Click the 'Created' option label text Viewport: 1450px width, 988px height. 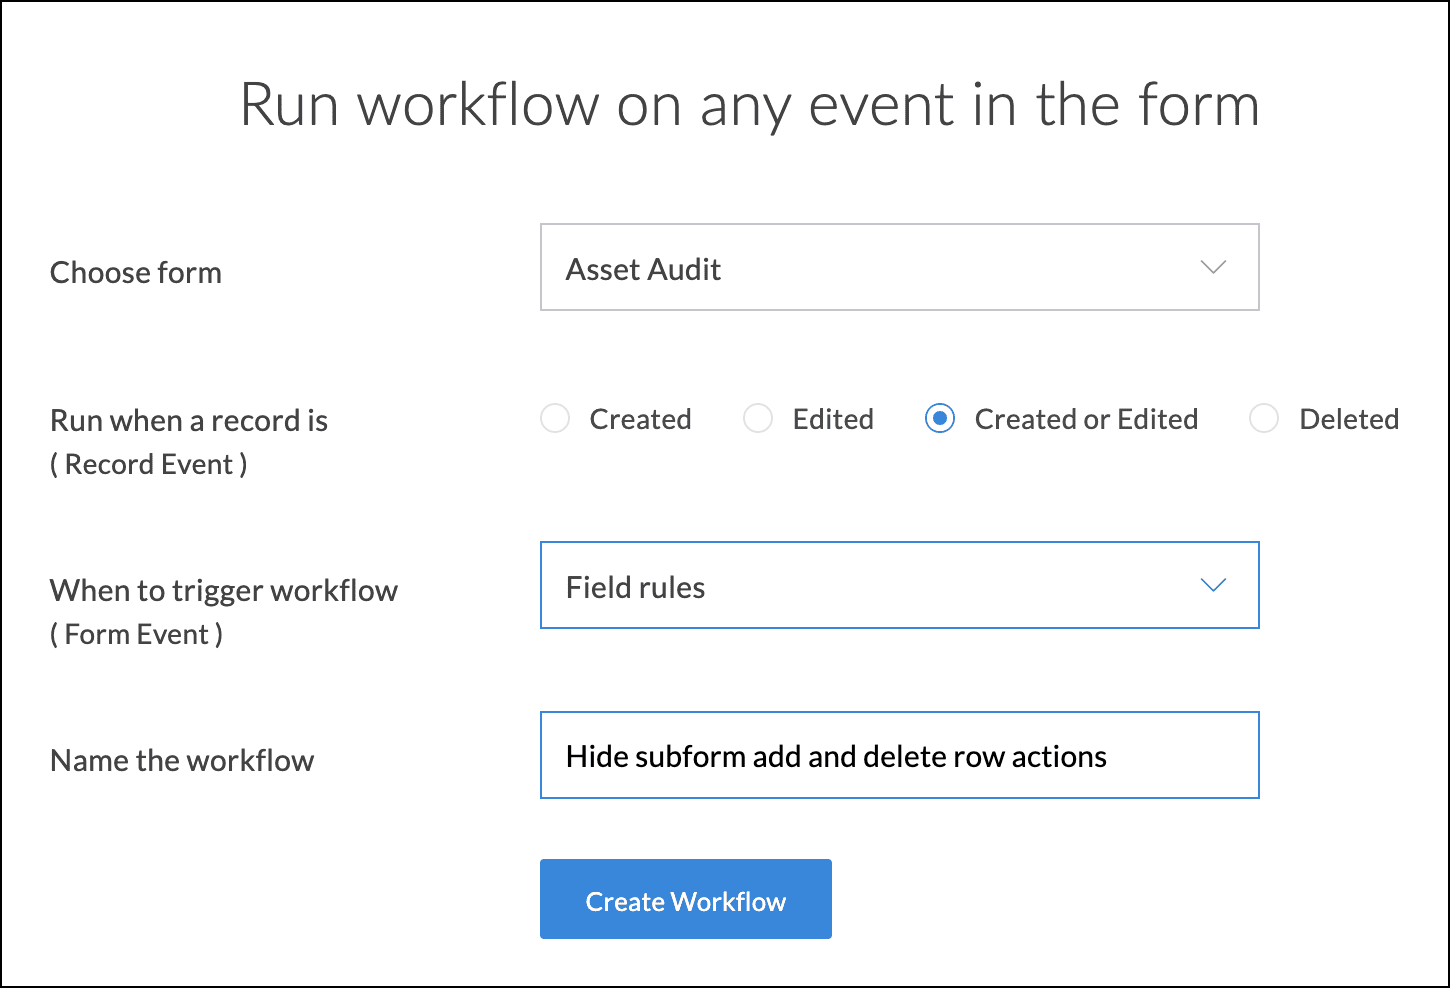(x=640, y=419)
